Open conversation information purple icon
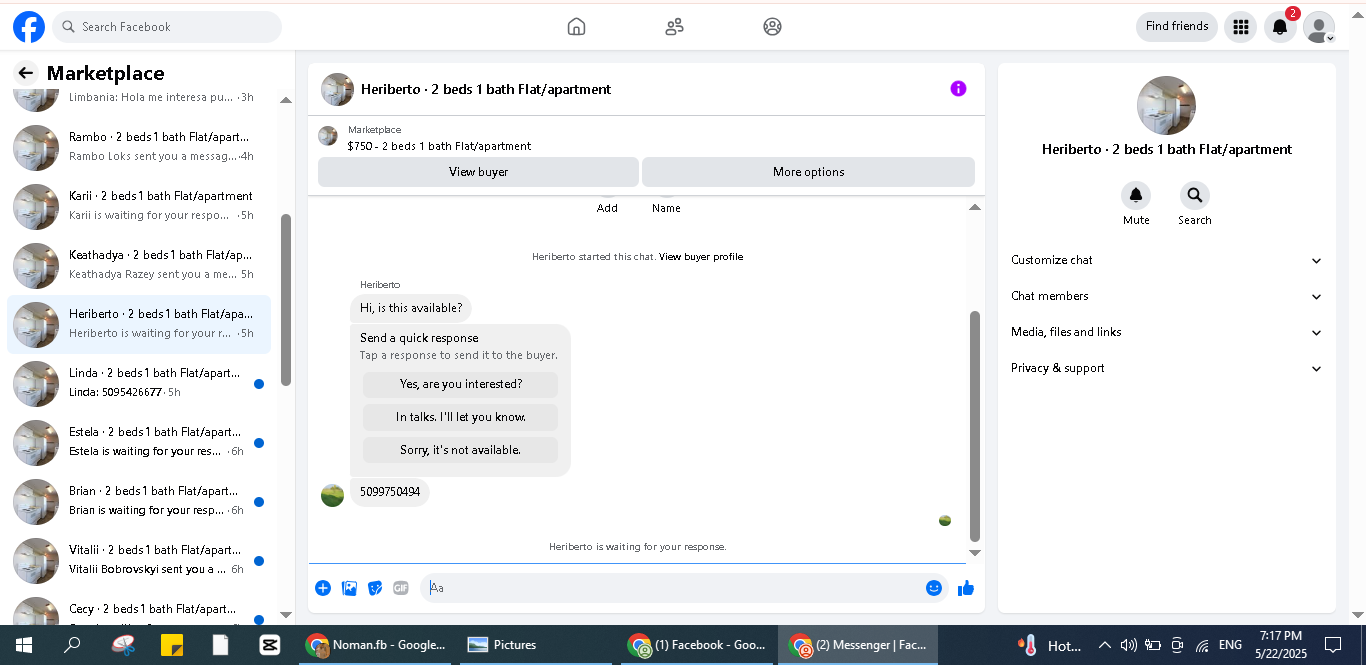Screen dimensions: 1366x665 [958, 89]
